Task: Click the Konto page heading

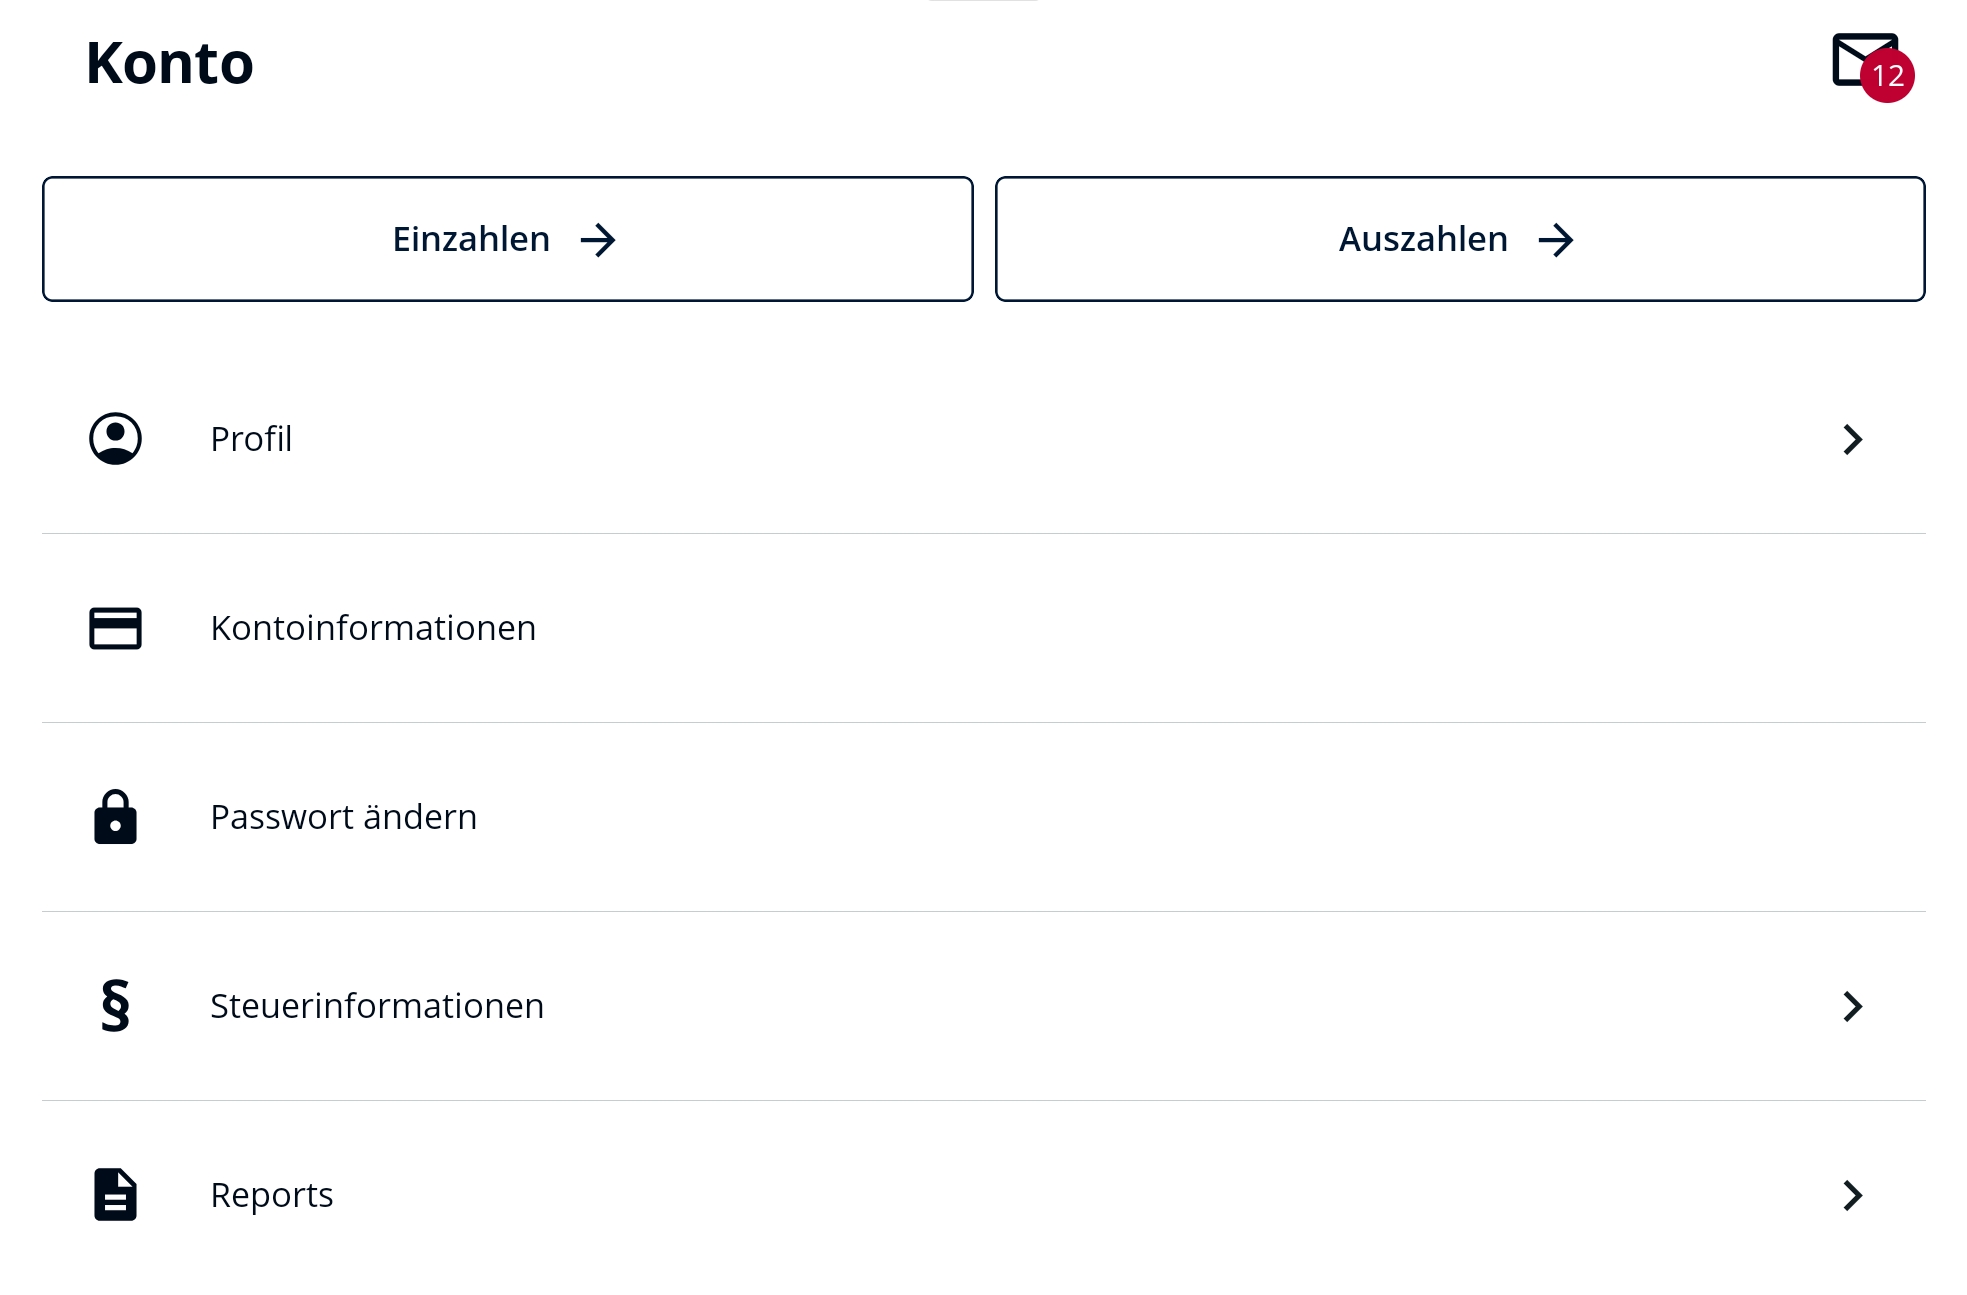Action: point(171,64)
